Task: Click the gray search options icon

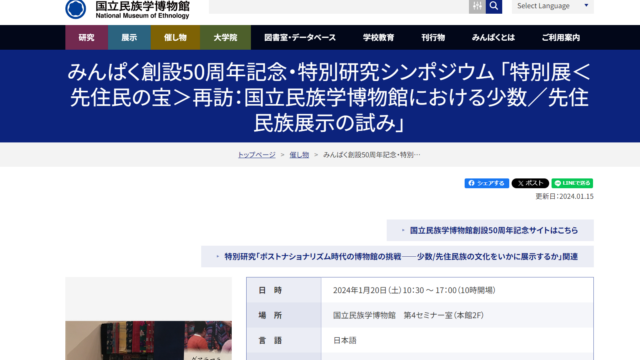Action: click(x=477, y=6)
